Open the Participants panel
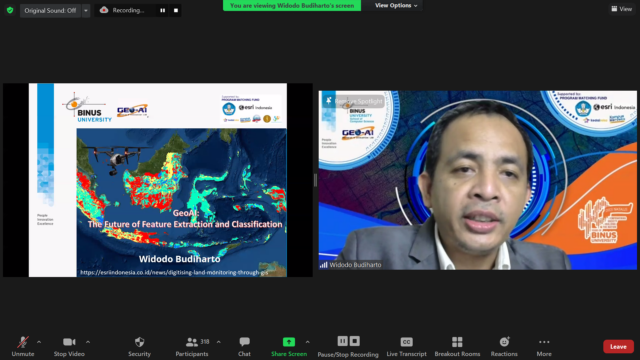 (192, 347)
